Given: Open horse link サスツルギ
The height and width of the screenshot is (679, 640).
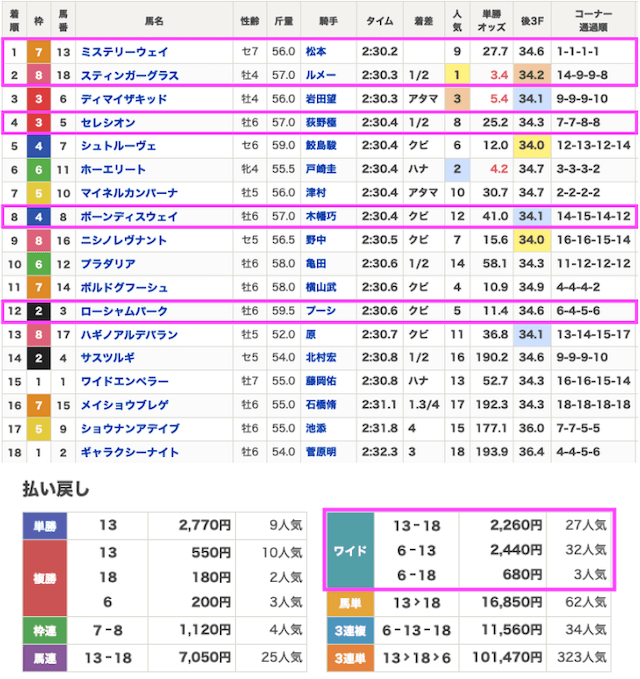Looking at the screenshot, I should [108, 358].
